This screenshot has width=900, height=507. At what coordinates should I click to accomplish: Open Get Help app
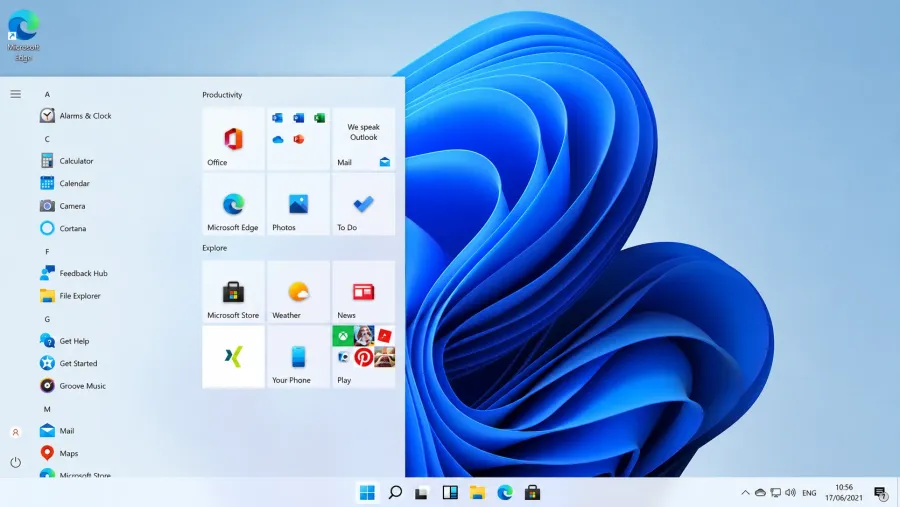pyautogui.click(x=65, y=340)
